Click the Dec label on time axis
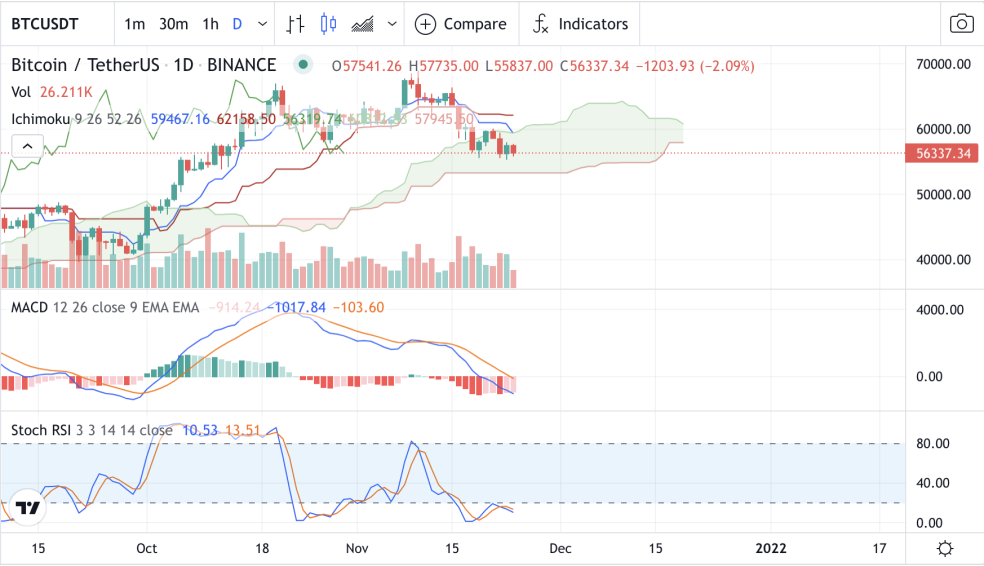Image resolution: width=984 pixels, height=566 pixels. point(560,548)
